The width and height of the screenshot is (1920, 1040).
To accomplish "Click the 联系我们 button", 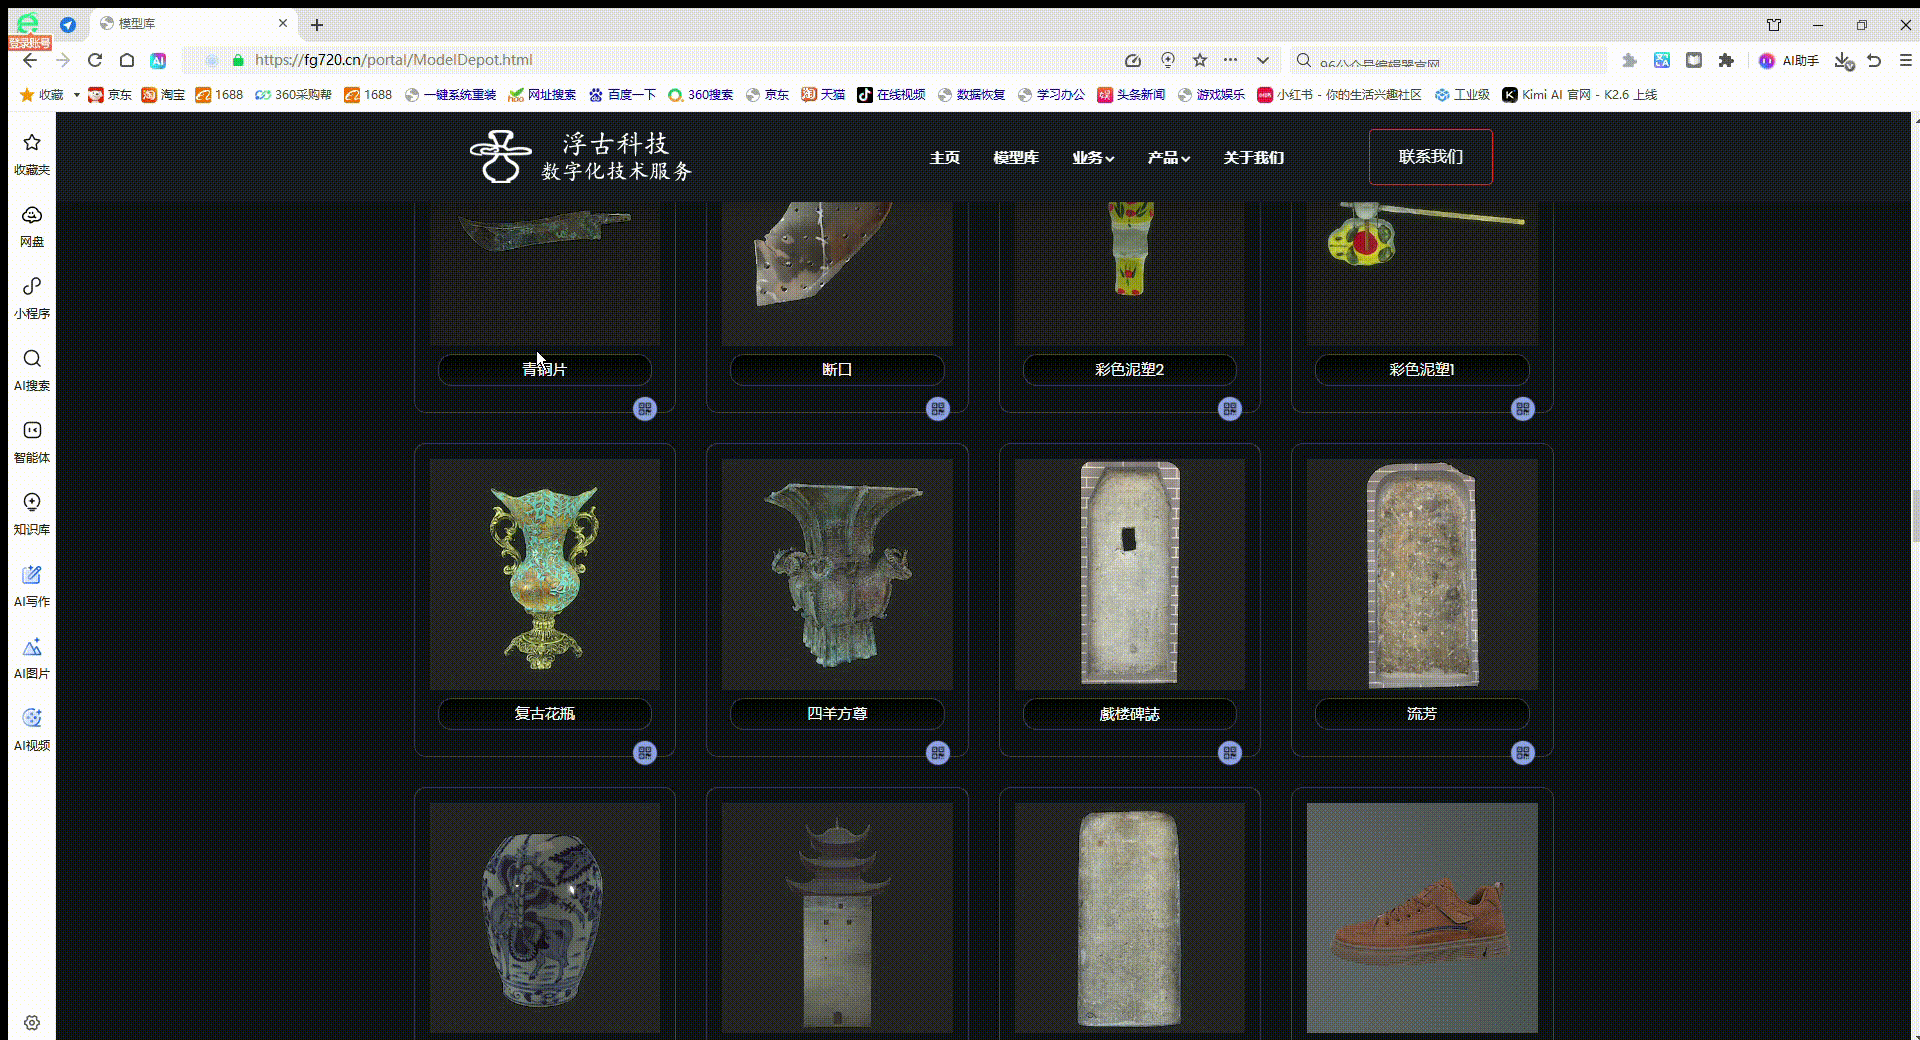I will click(1431, 157).
